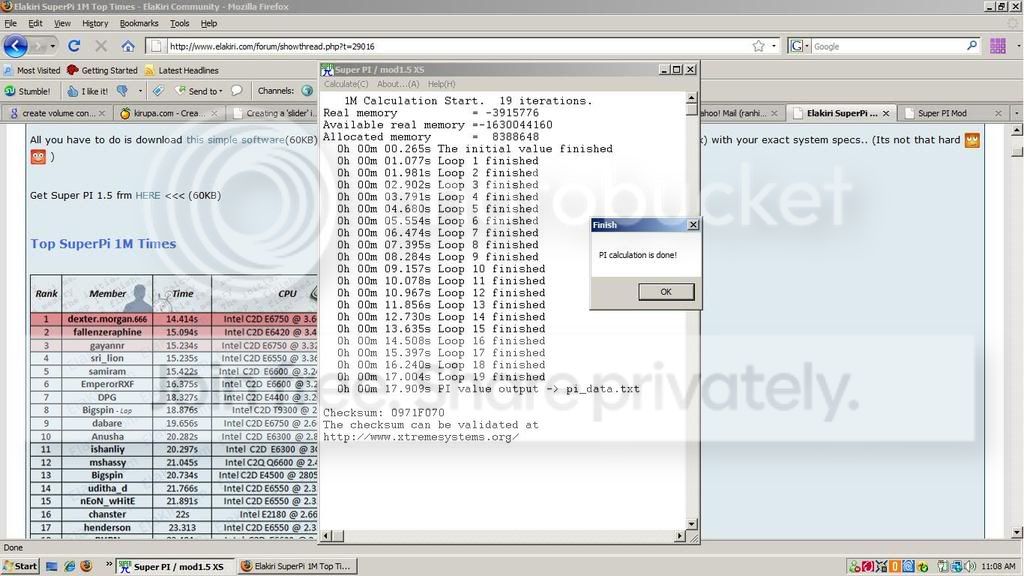Launch Firefox from quick launch
The image size is (1024, 576).
(x=86, y=566)
